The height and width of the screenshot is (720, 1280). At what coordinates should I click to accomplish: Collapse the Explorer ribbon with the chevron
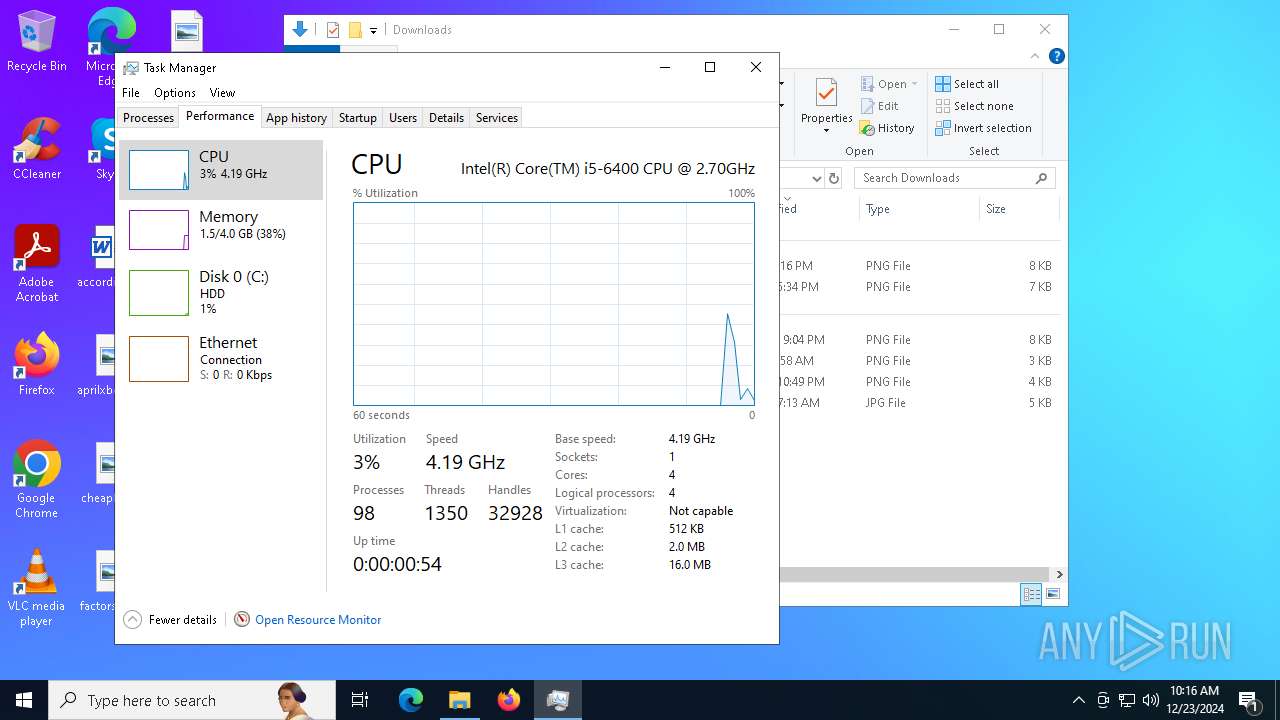coord(1035,56)
